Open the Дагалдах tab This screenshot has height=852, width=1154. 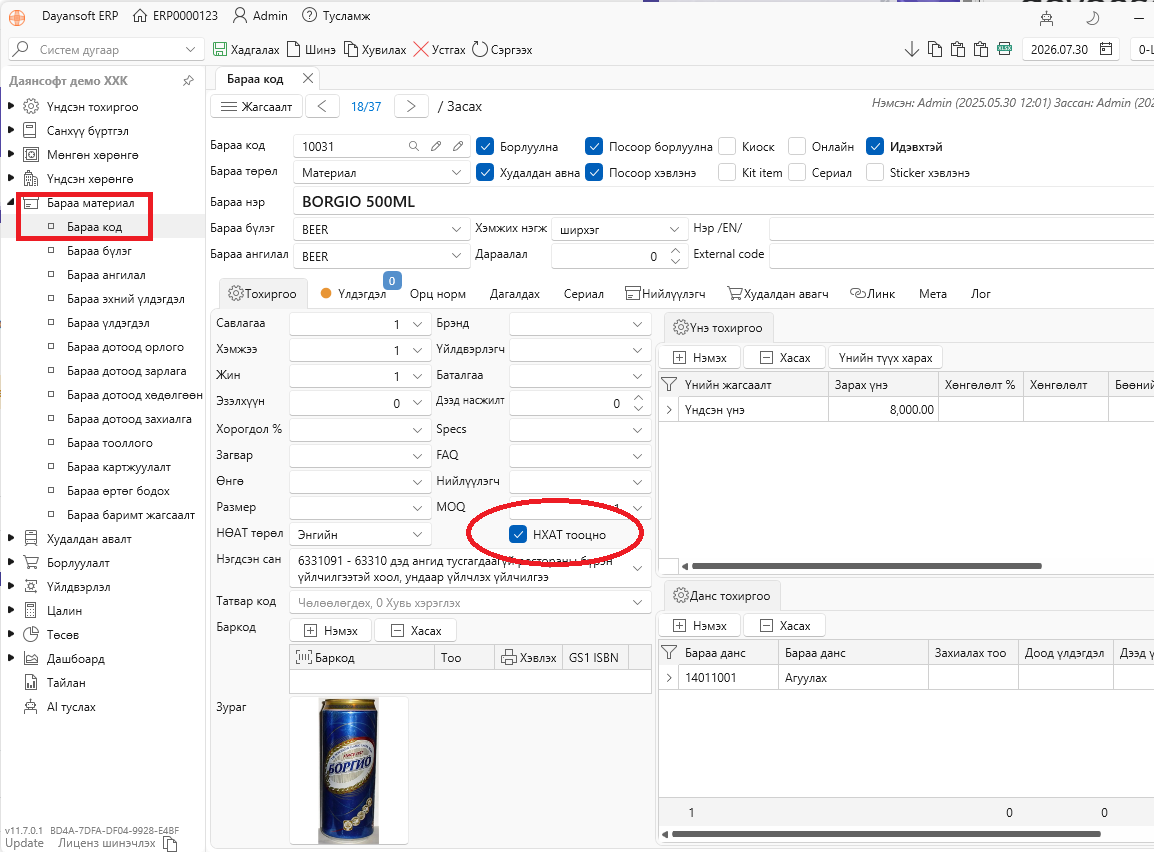click(514, 294)
